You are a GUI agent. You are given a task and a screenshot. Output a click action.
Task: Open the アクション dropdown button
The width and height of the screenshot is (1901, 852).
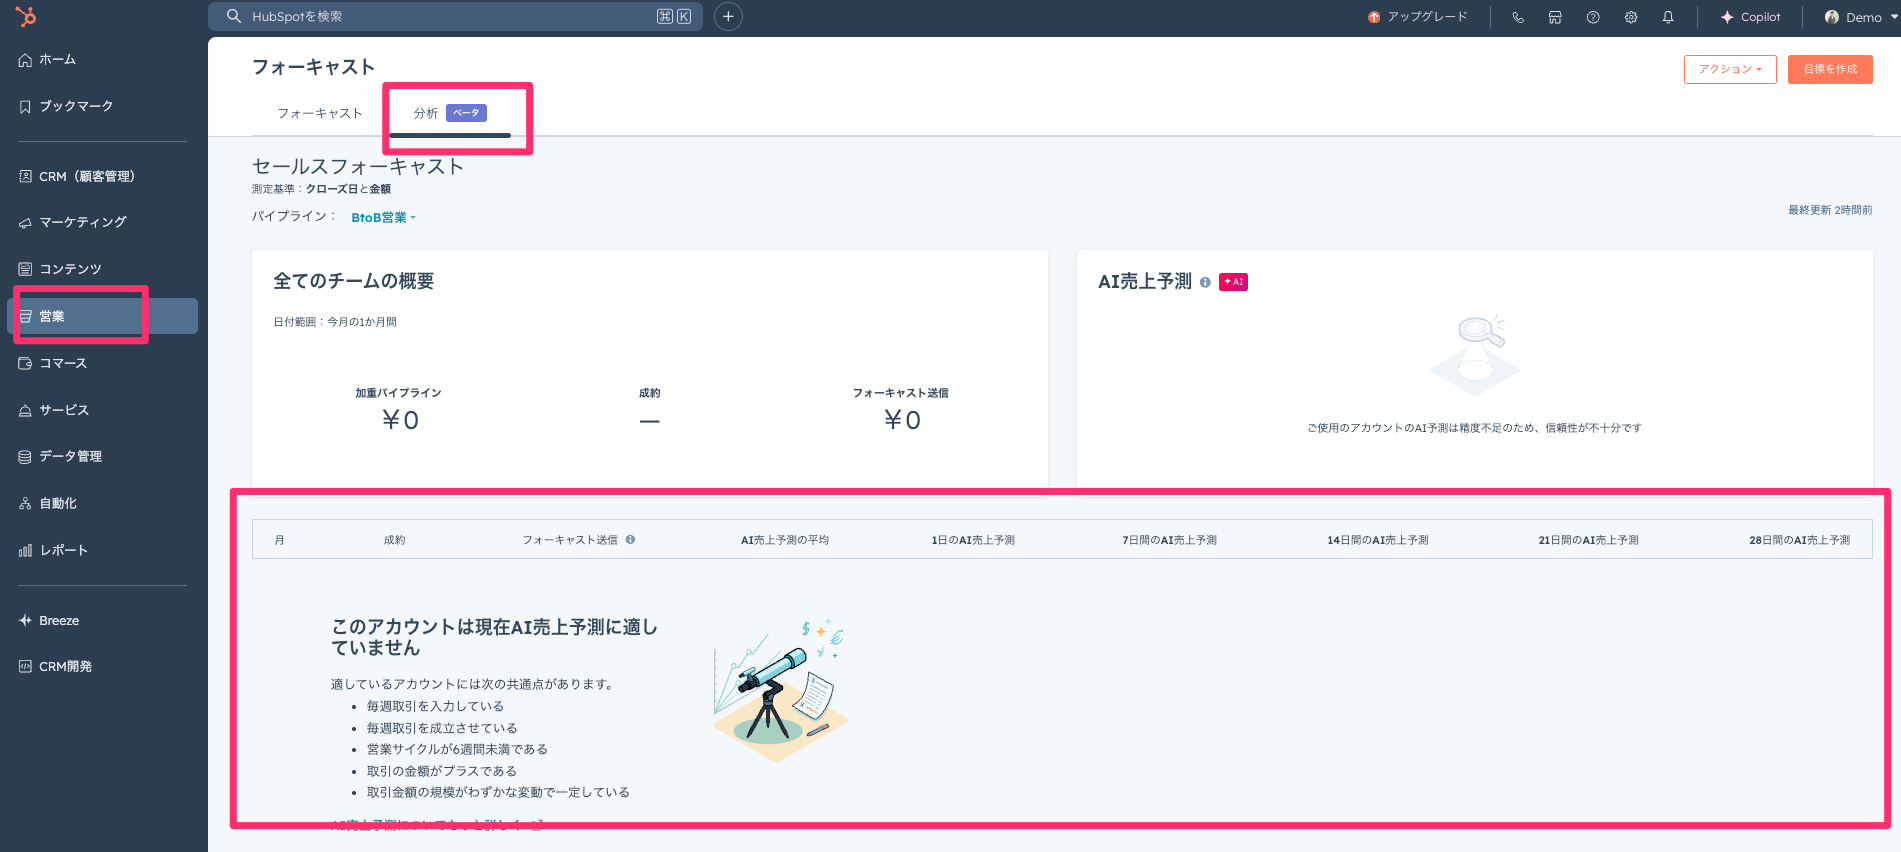pyautogui.click(x=1729, y=69)
